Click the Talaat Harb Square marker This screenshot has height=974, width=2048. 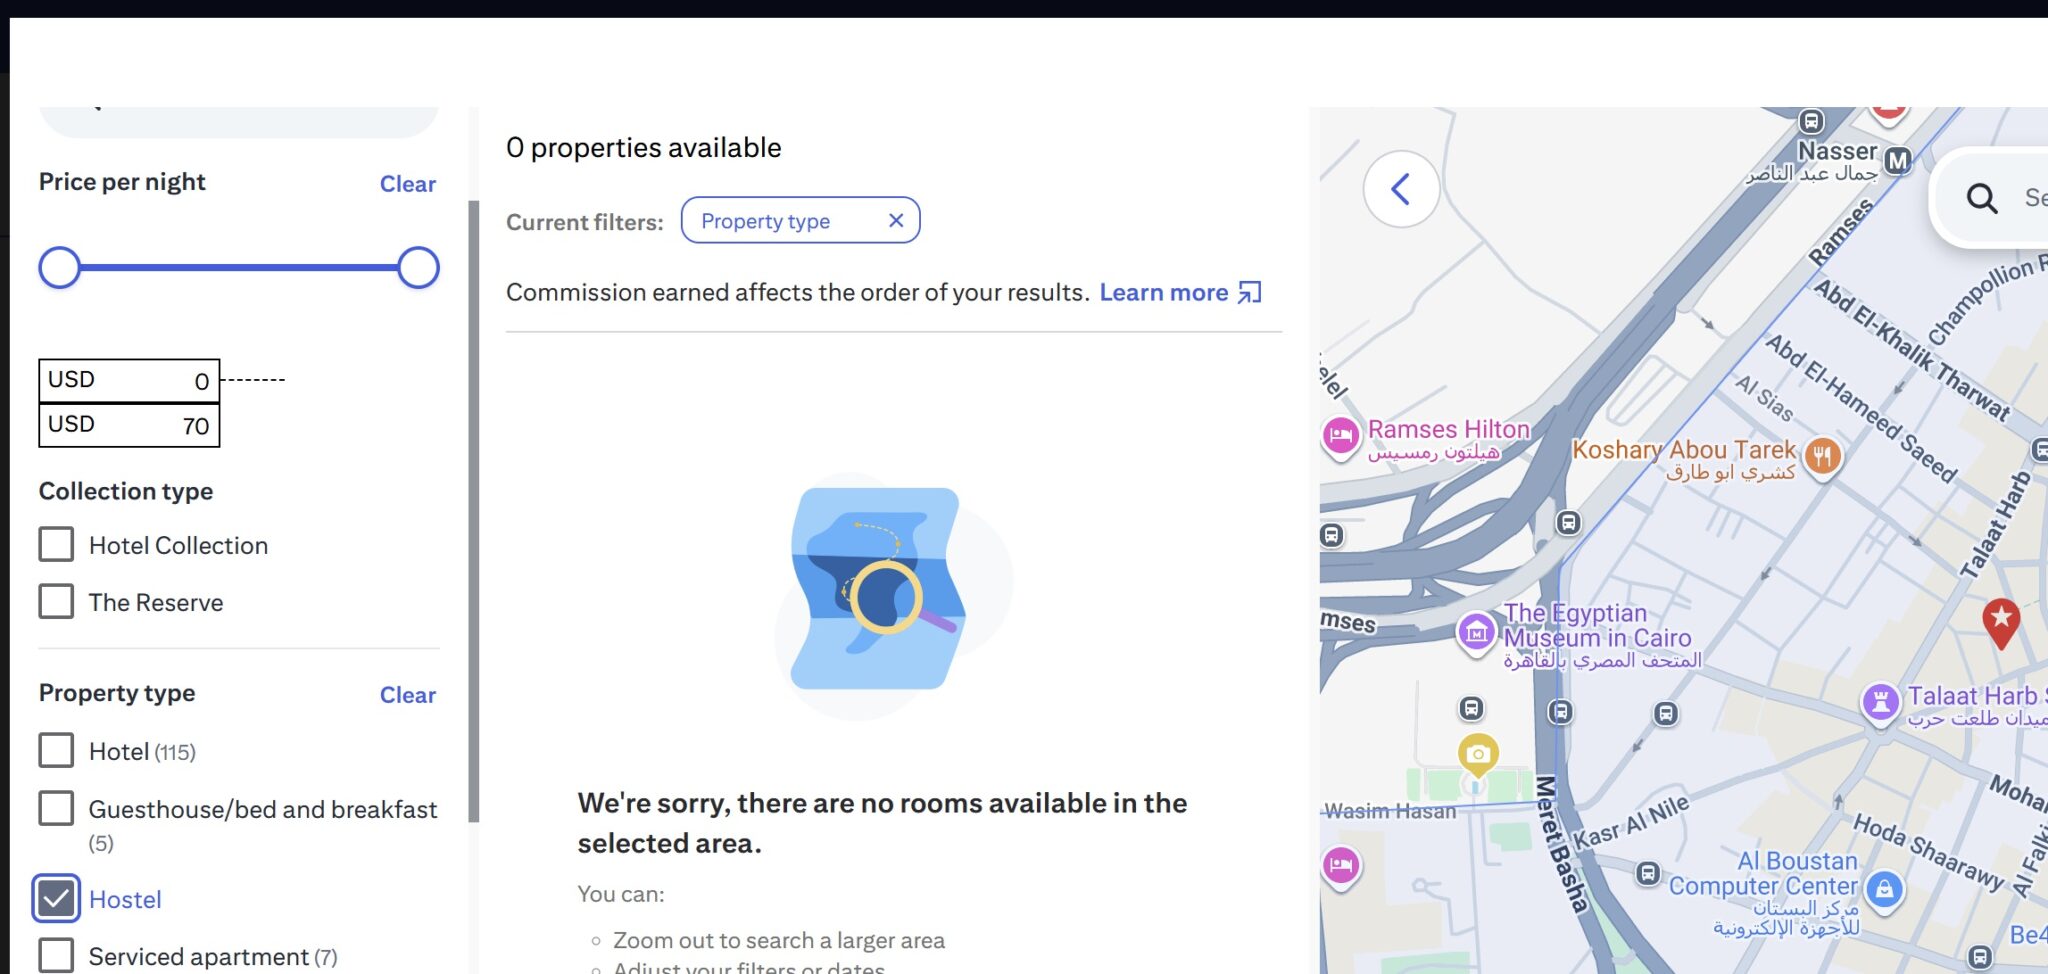tap(1880, 700)
